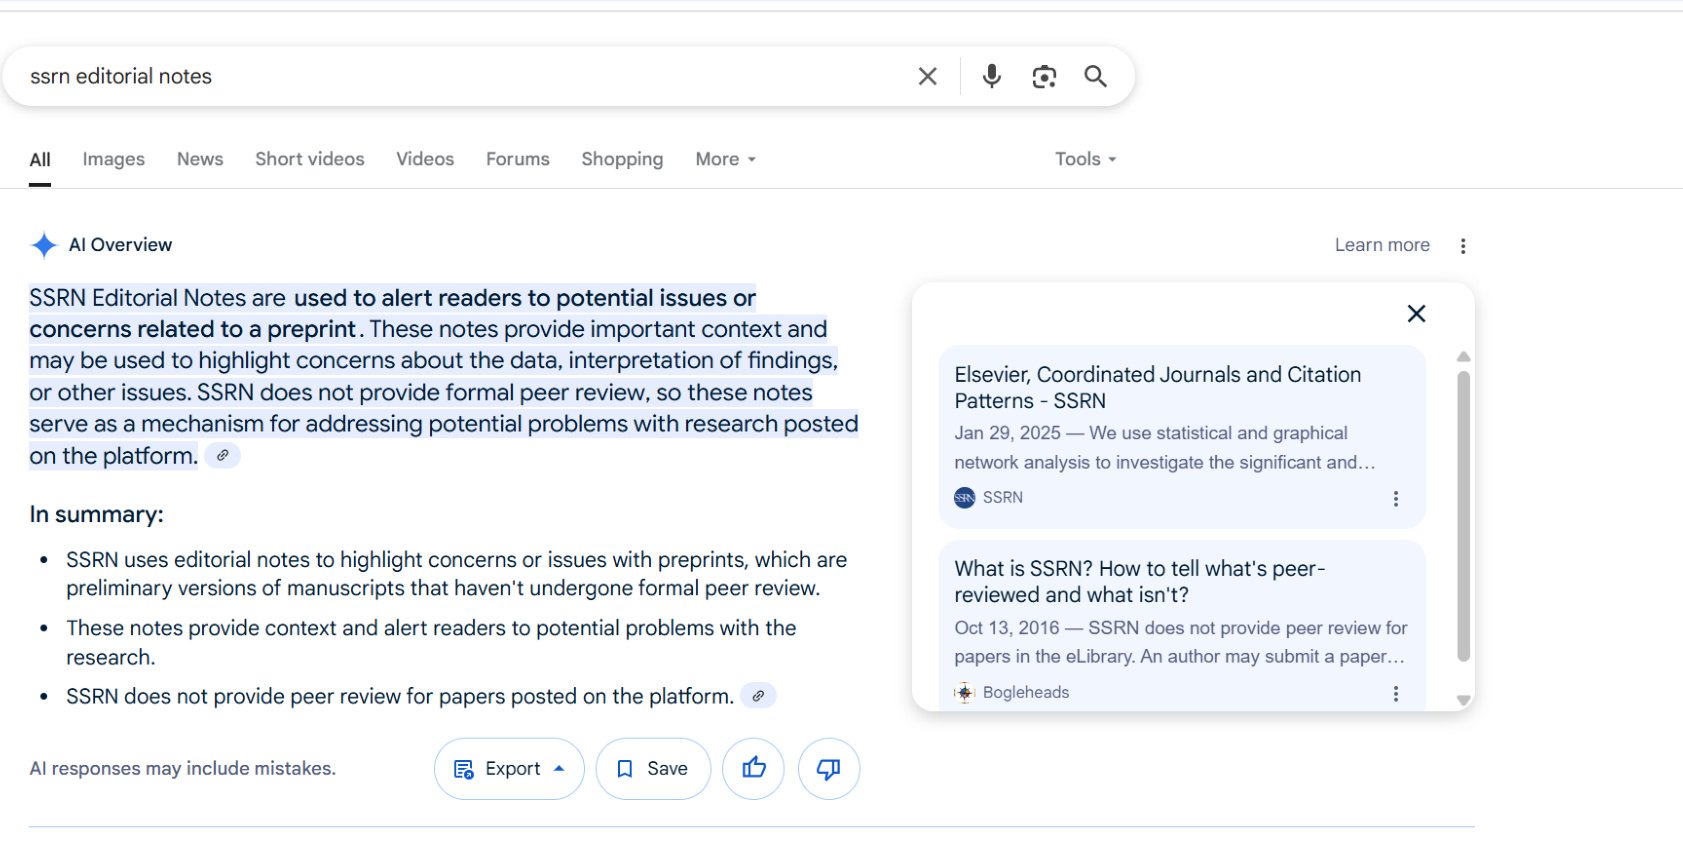The image size is (1683, 861).
Task: Start voice search with microphone icon
Action: click(x=991, y=77)
